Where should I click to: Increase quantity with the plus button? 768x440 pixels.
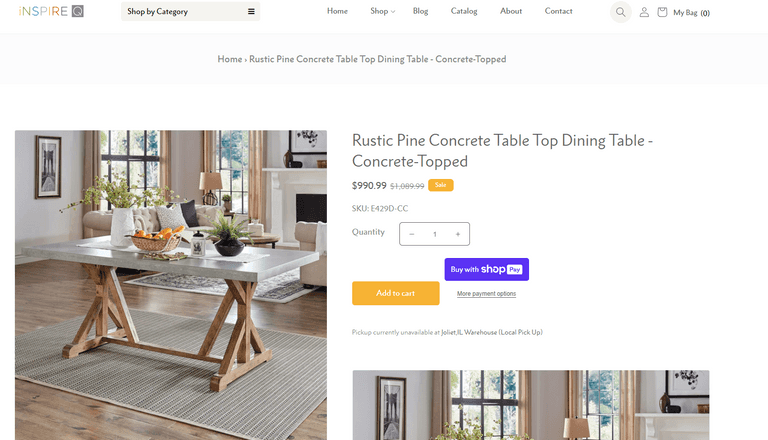458,234
